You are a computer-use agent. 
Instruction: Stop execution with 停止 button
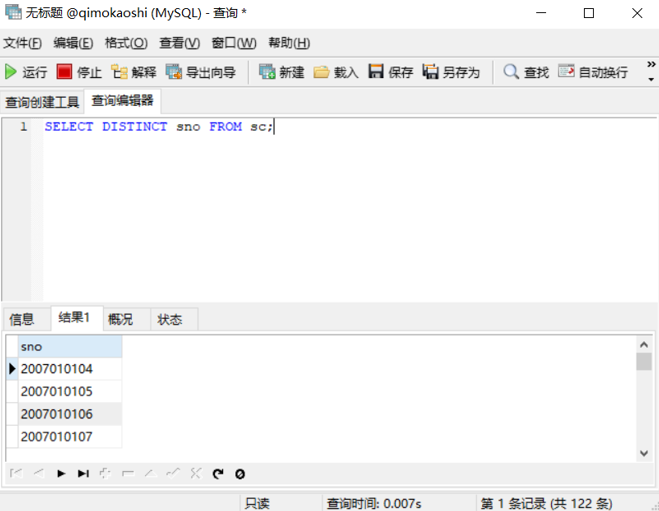(x=79, y=72)
